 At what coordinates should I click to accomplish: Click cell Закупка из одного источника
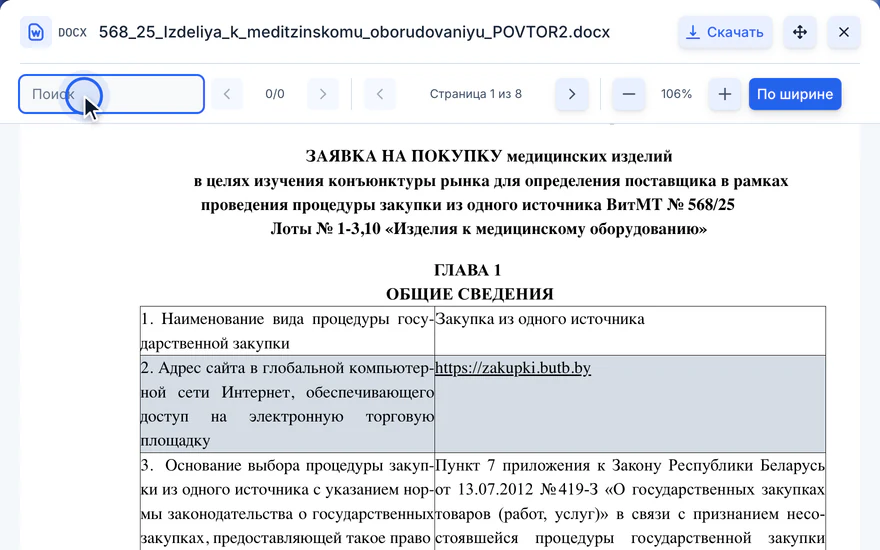[x=630, y=331]
